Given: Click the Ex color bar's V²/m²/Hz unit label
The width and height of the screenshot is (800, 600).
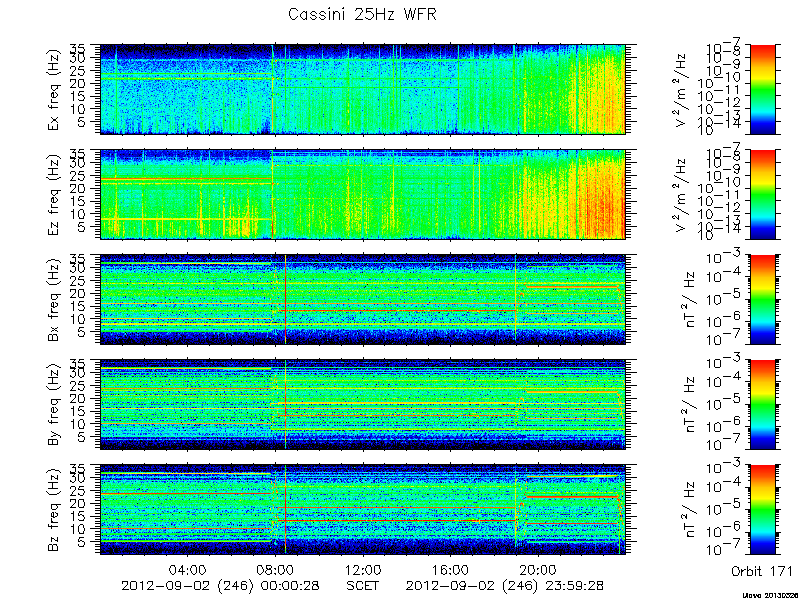Looking at the screenshot, I should point(682,89).
